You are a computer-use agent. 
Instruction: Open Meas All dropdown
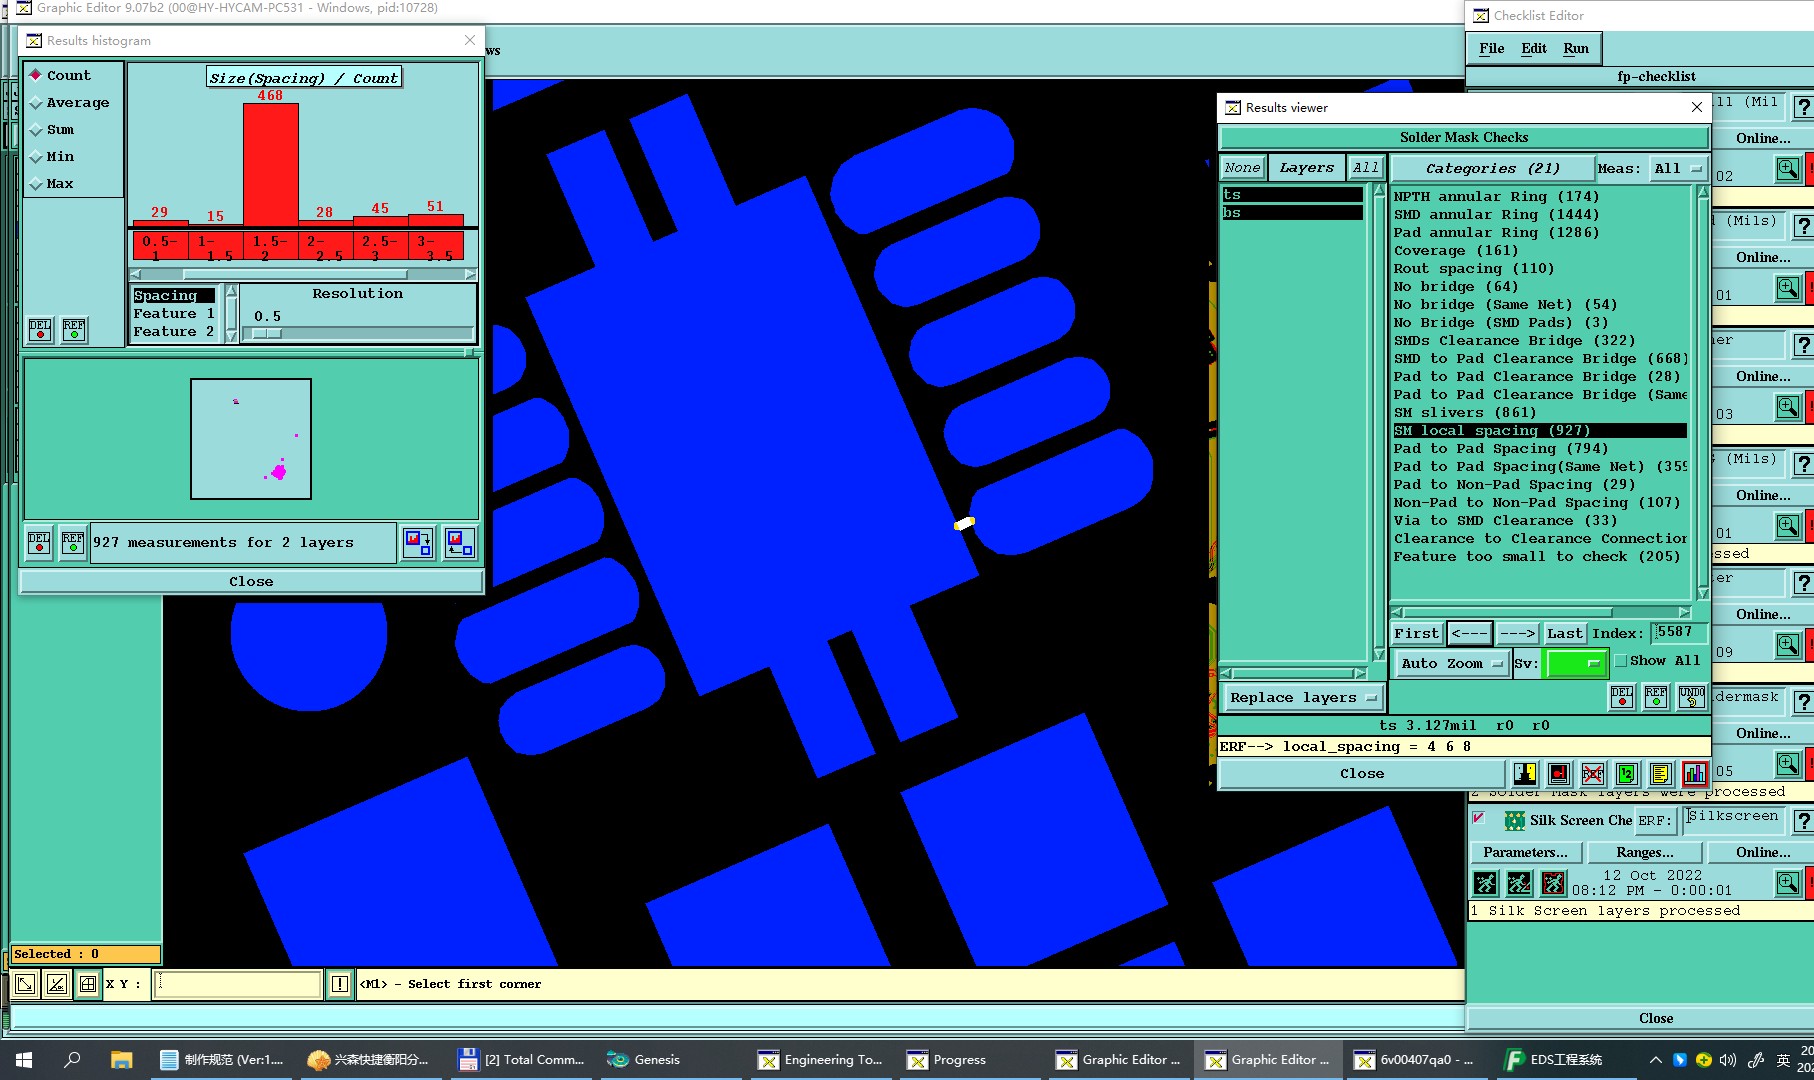pyautogui.click(x=1677, y=169)
